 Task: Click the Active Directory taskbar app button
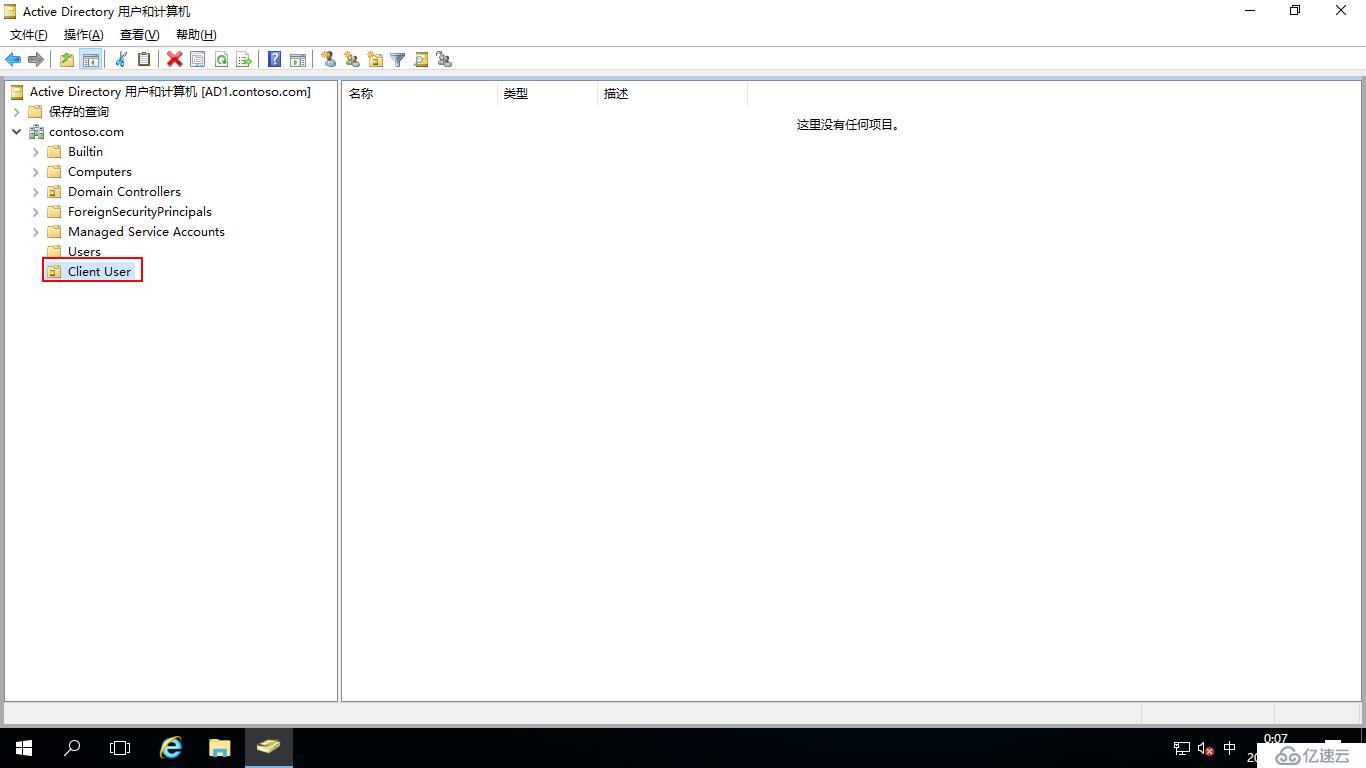[x=268, y=748]
